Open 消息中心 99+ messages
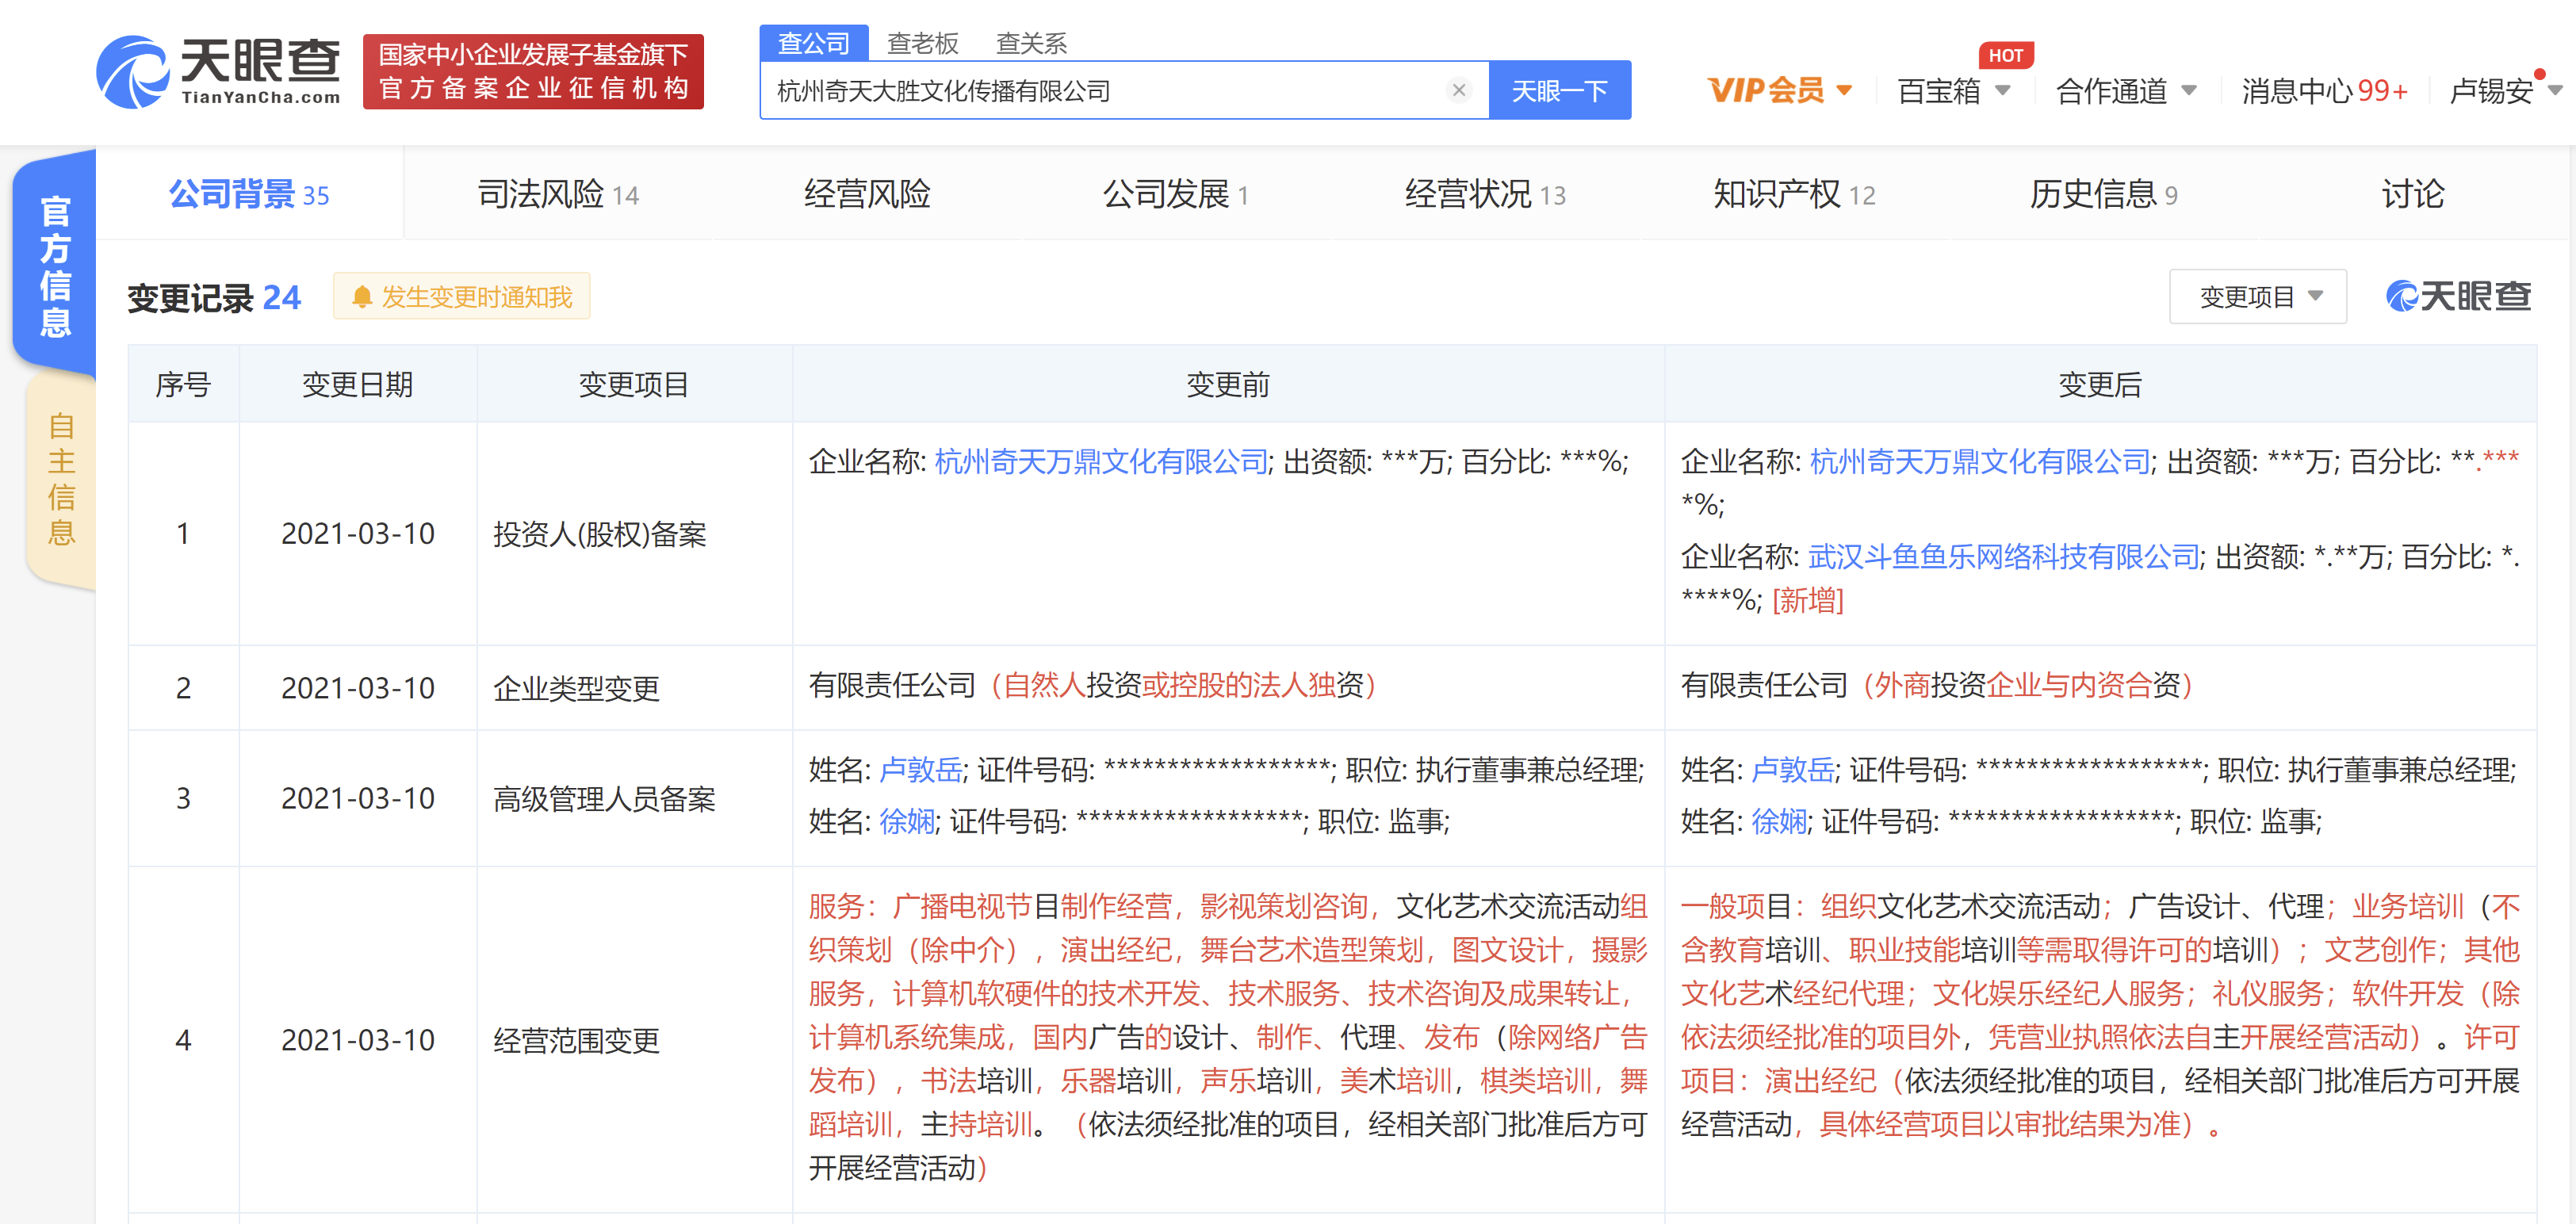The width and height of the screenshot is (2576, 1224). 2323,91
